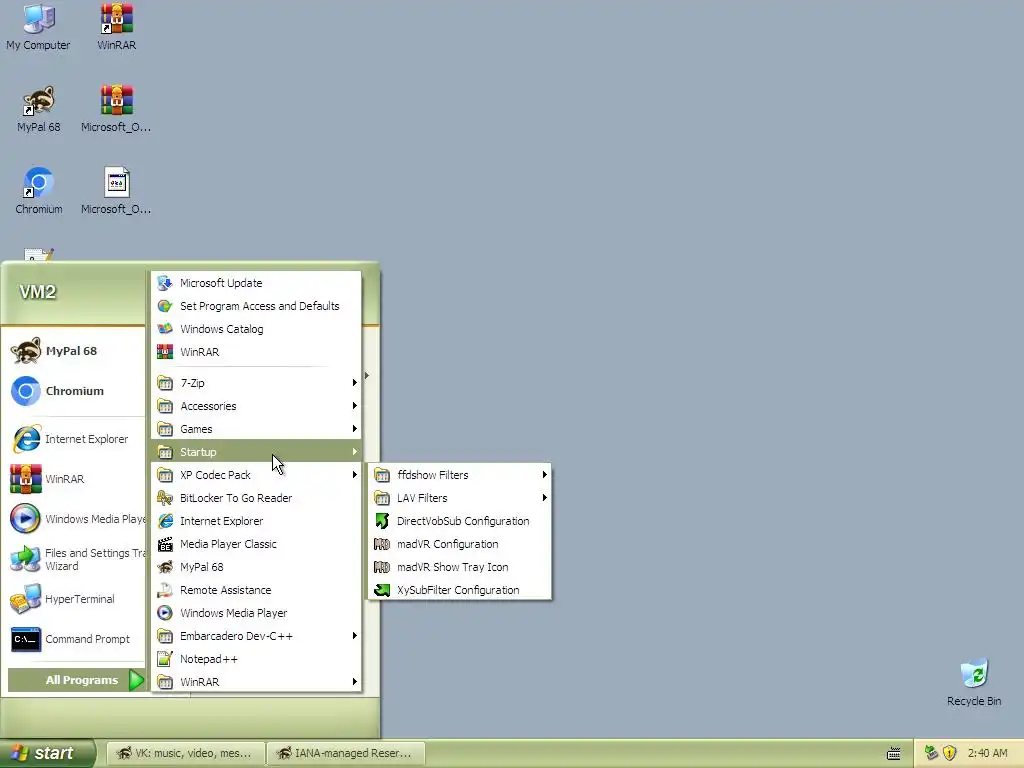The width and height of the screenshot is (1024, 768).
Task: Expand LAV Filters submenu
Action: click(x=460, y=498)
